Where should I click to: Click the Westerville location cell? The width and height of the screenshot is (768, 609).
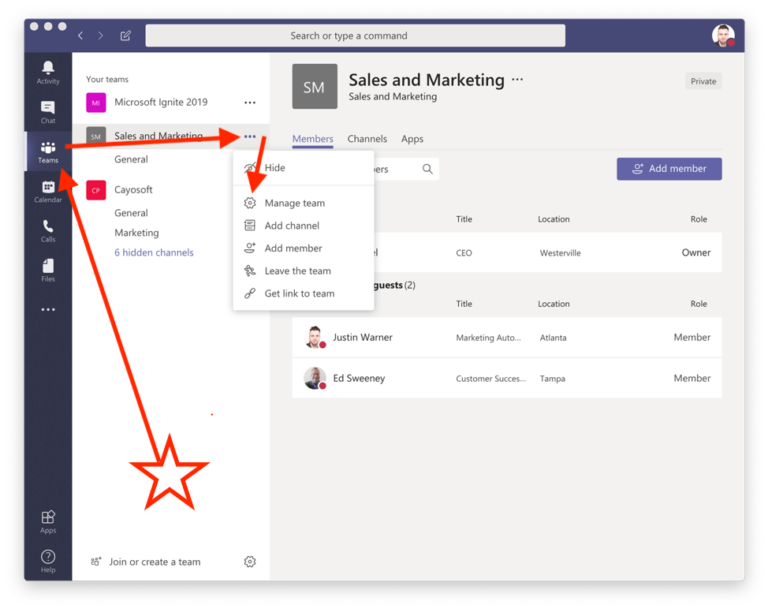560,253
